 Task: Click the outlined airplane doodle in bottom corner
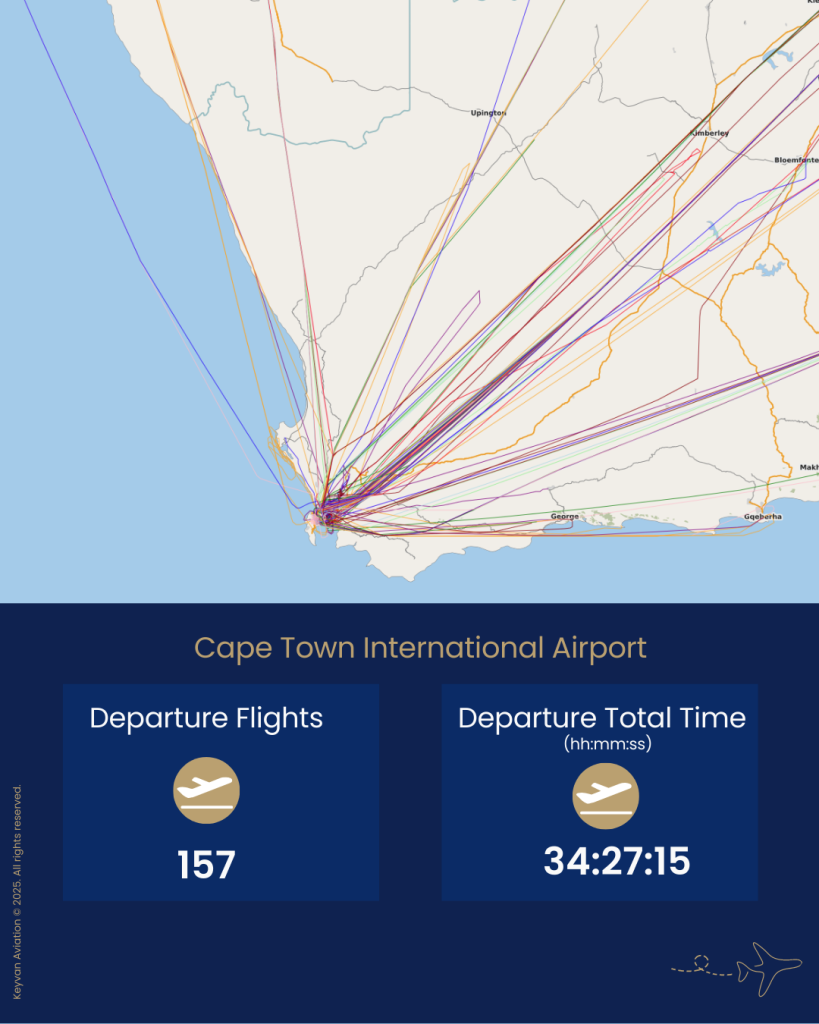click(x=768, y=966)
